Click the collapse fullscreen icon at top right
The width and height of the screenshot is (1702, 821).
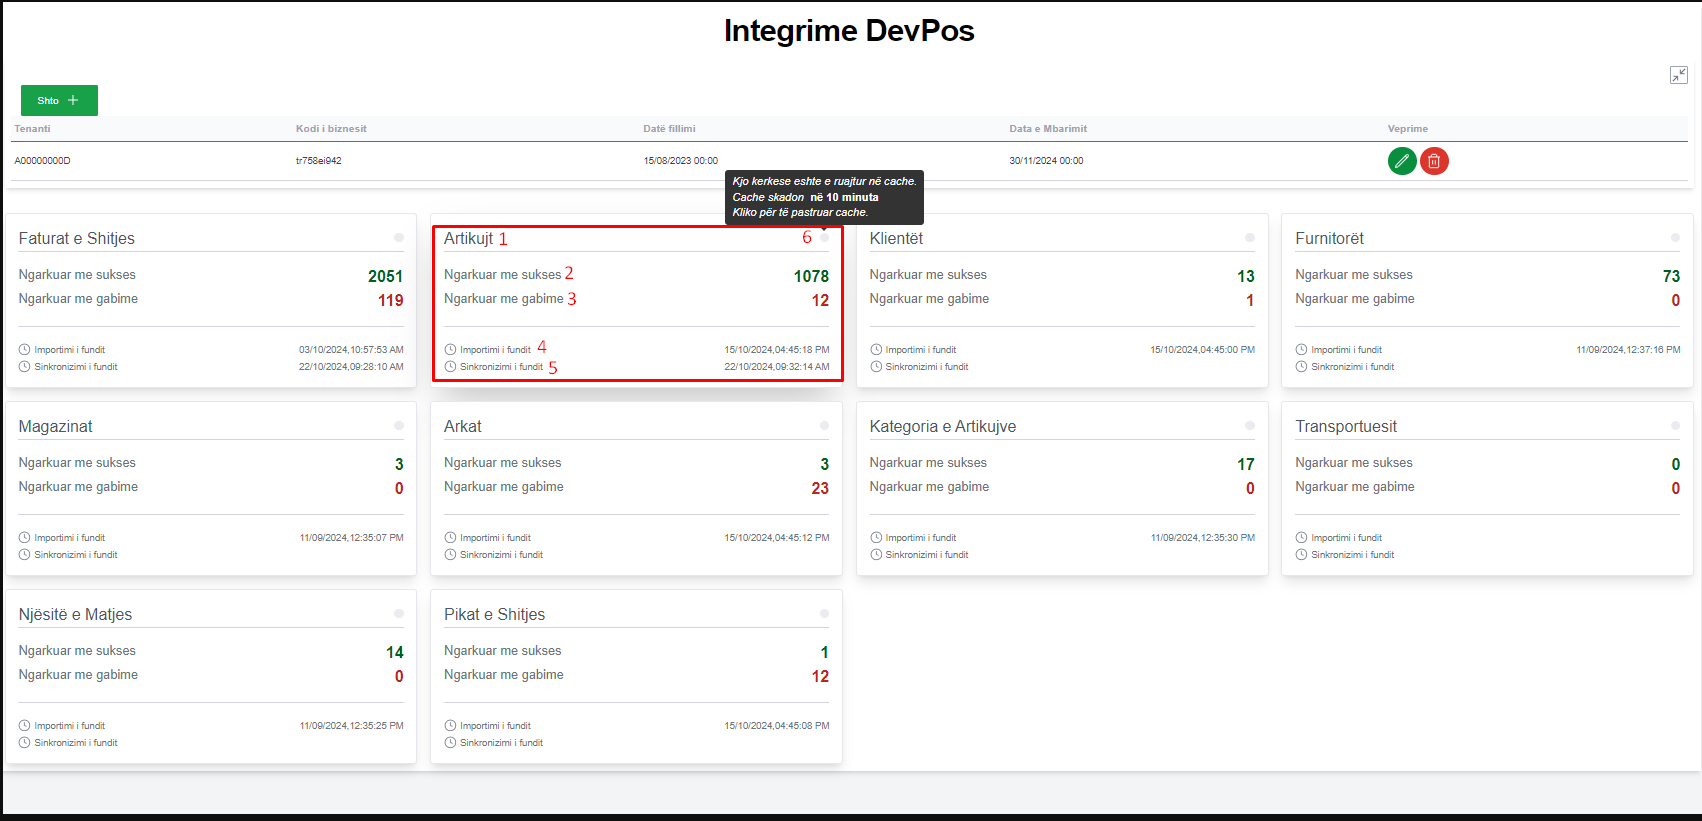coord(1679,75)
